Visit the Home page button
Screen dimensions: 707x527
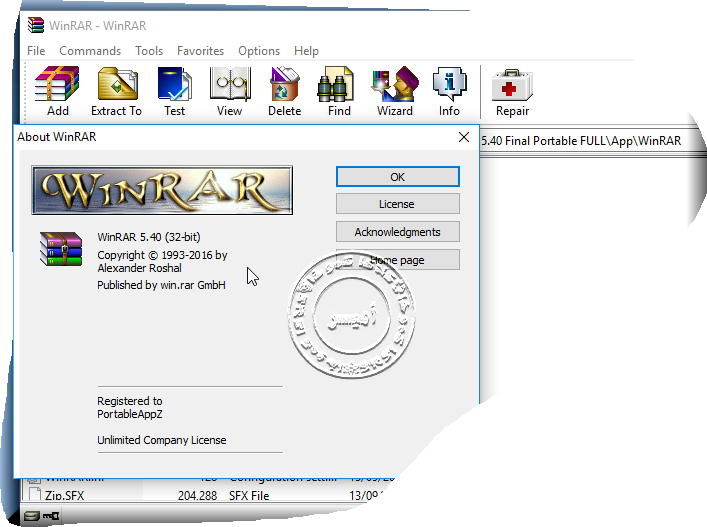[x=398, y=260]
